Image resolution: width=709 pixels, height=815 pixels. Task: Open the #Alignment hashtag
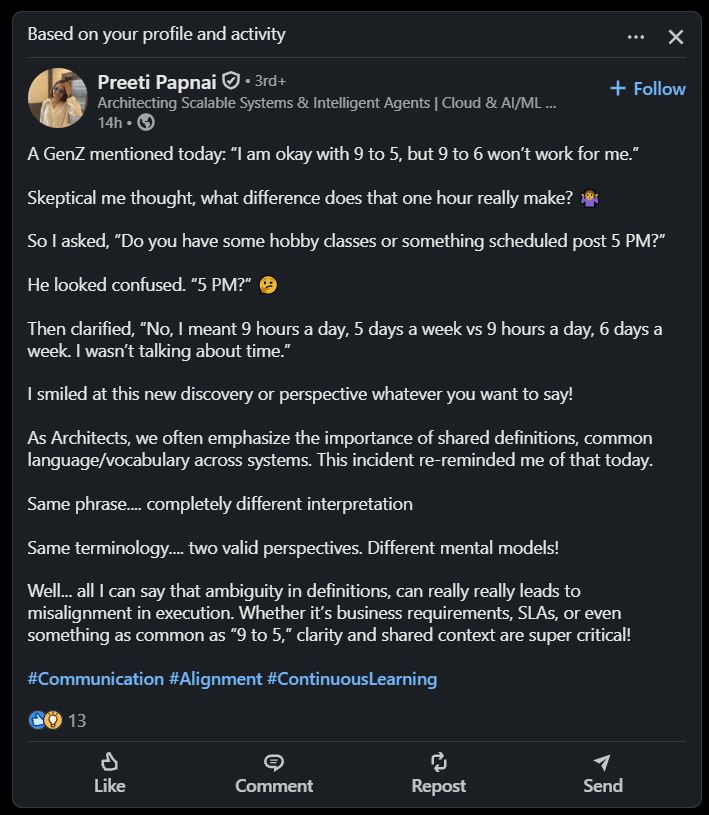tap(216, 679)
